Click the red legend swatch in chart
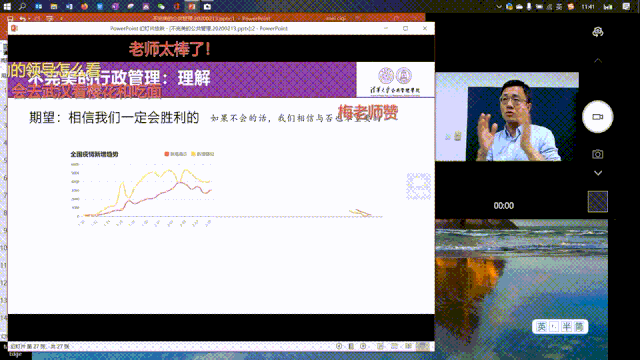Viewport: 640px width, 360px height. click(x=167, y=154)
